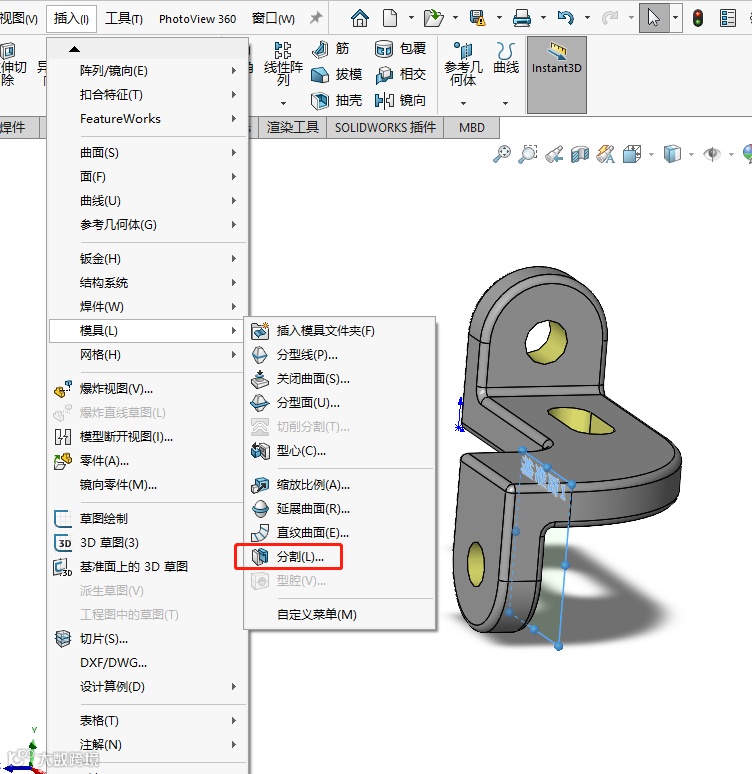Click Zoom to Area icon
Viewport: 752px width, 774px height.
(527, 154)
